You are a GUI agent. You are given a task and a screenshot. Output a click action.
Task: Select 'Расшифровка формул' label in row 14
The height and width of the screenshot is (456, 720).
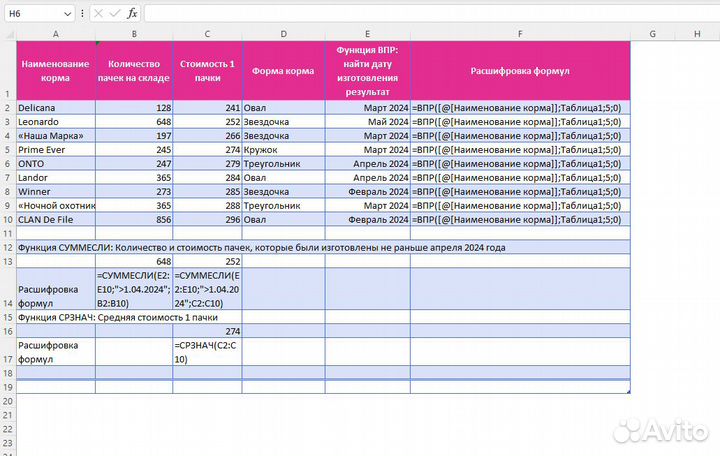56,289
